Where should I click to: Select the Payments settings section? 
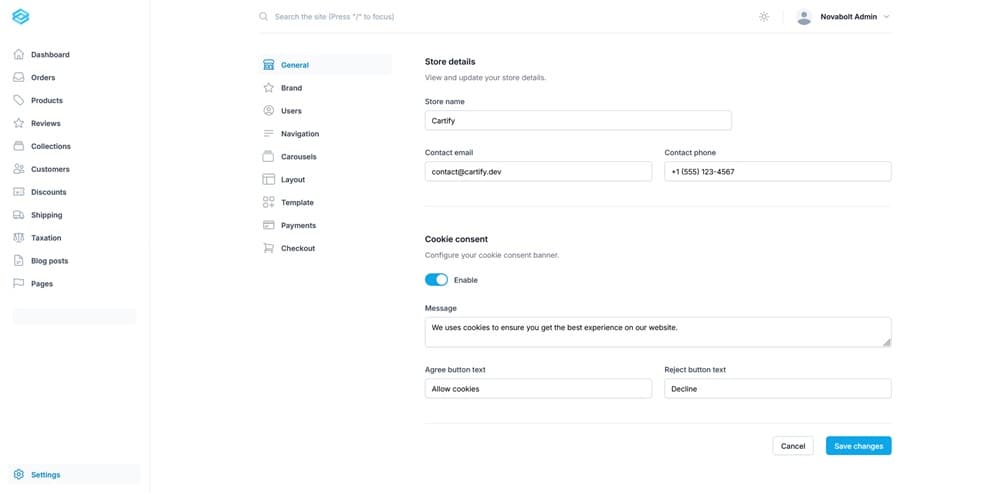[x=298, y=226]
